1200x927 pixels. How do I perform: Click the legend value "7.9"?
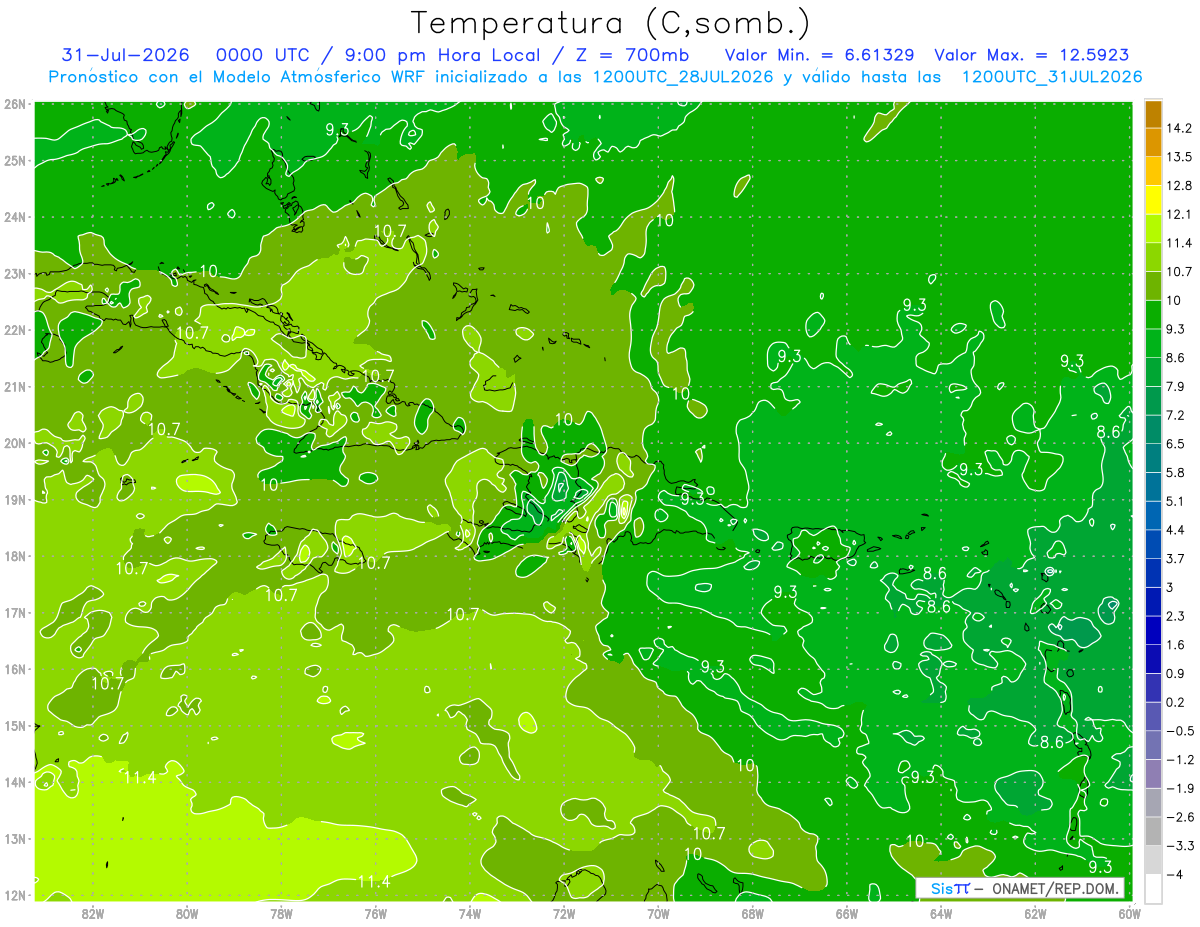pos(1176,386)
